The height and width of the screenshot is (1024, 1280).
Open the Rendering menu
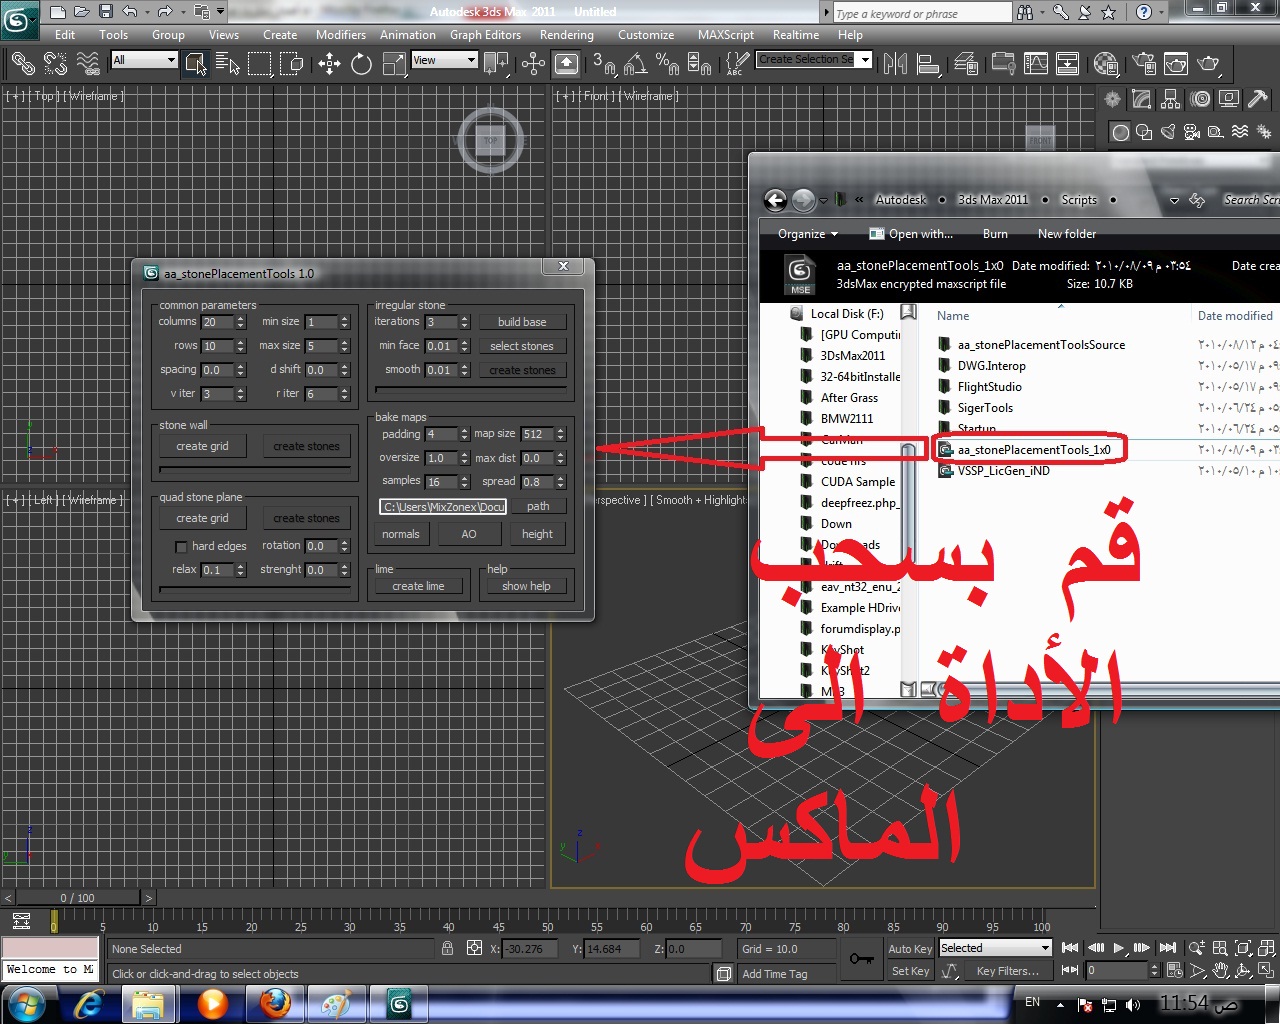[x=566, y=35]
